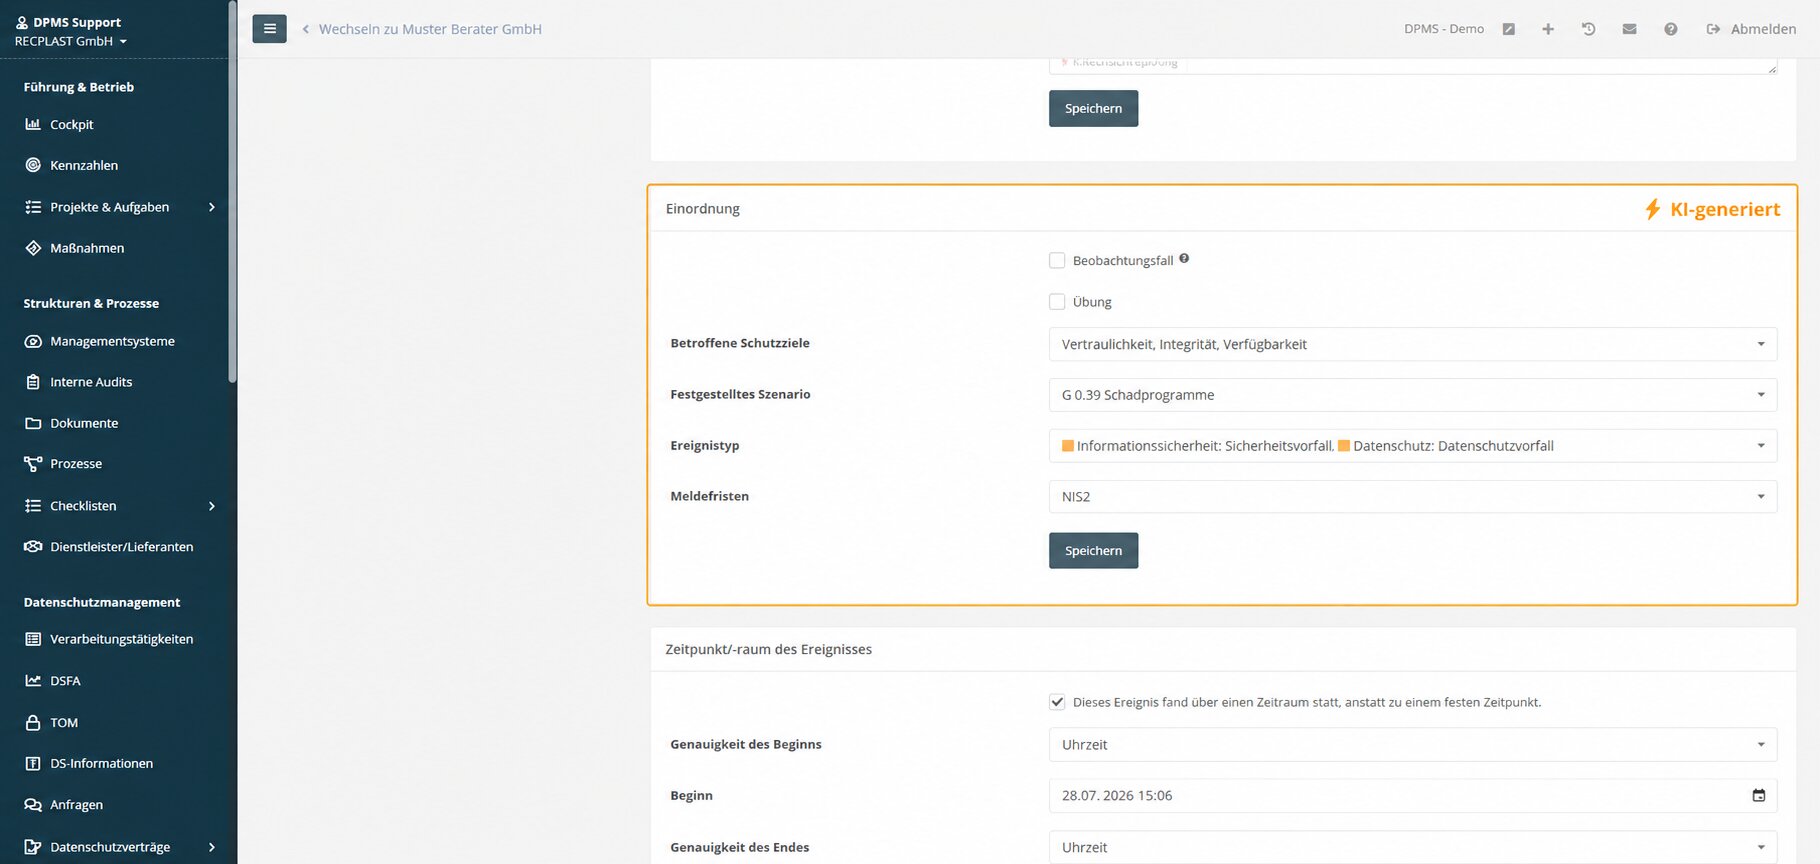Click the Kennzahlen target icon

(33, 165)
